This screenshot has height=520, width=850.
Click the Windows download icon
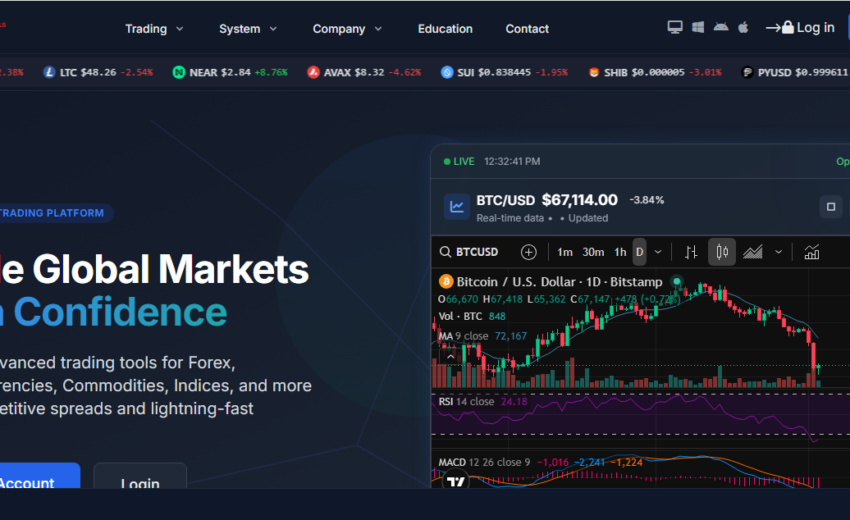698,27
